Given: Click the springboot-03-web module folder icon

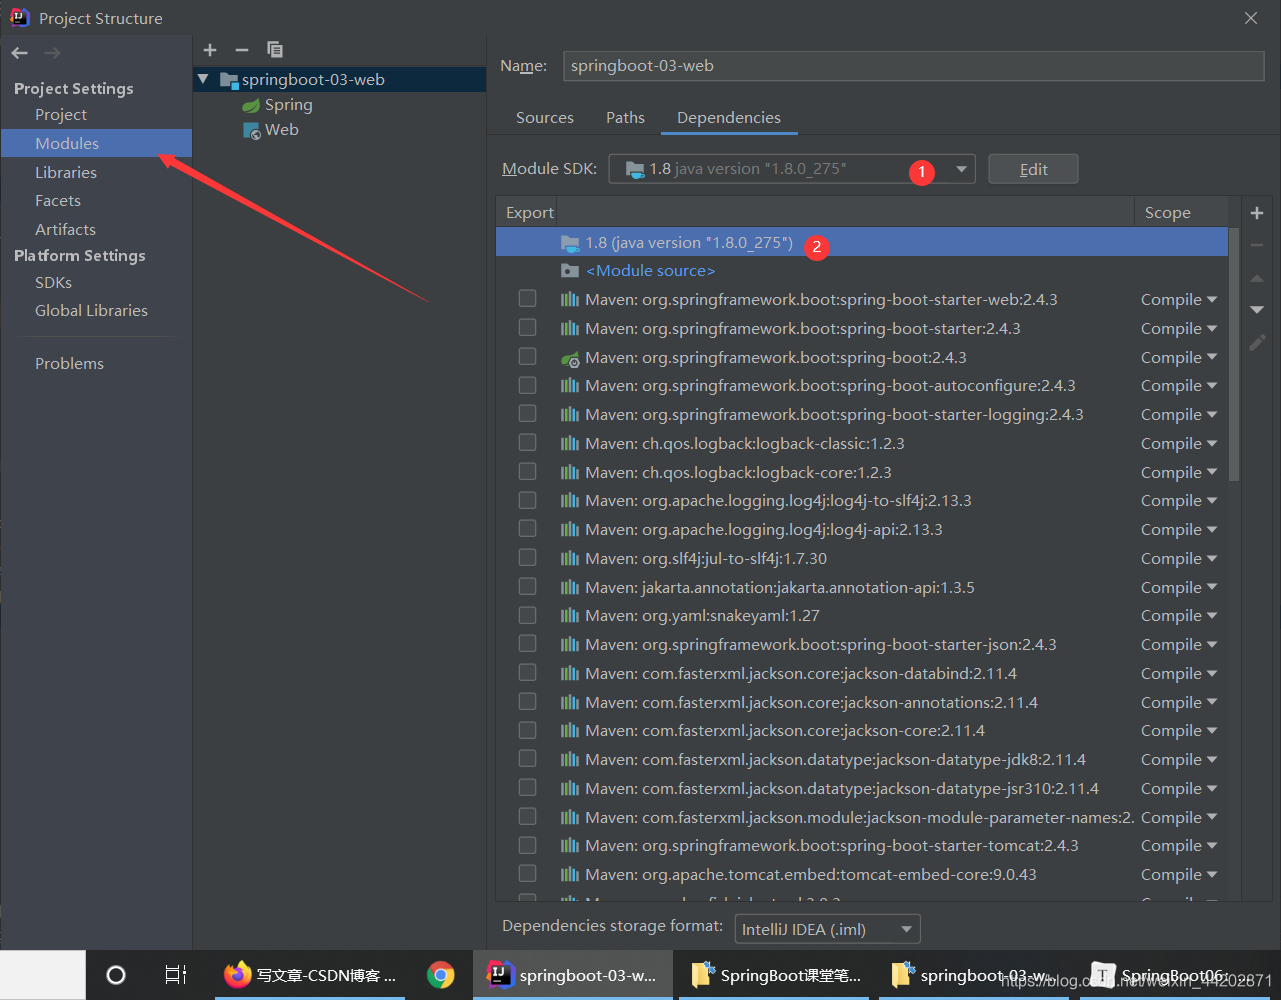Looking at the screenshot, I should click(x=228, y=80).
